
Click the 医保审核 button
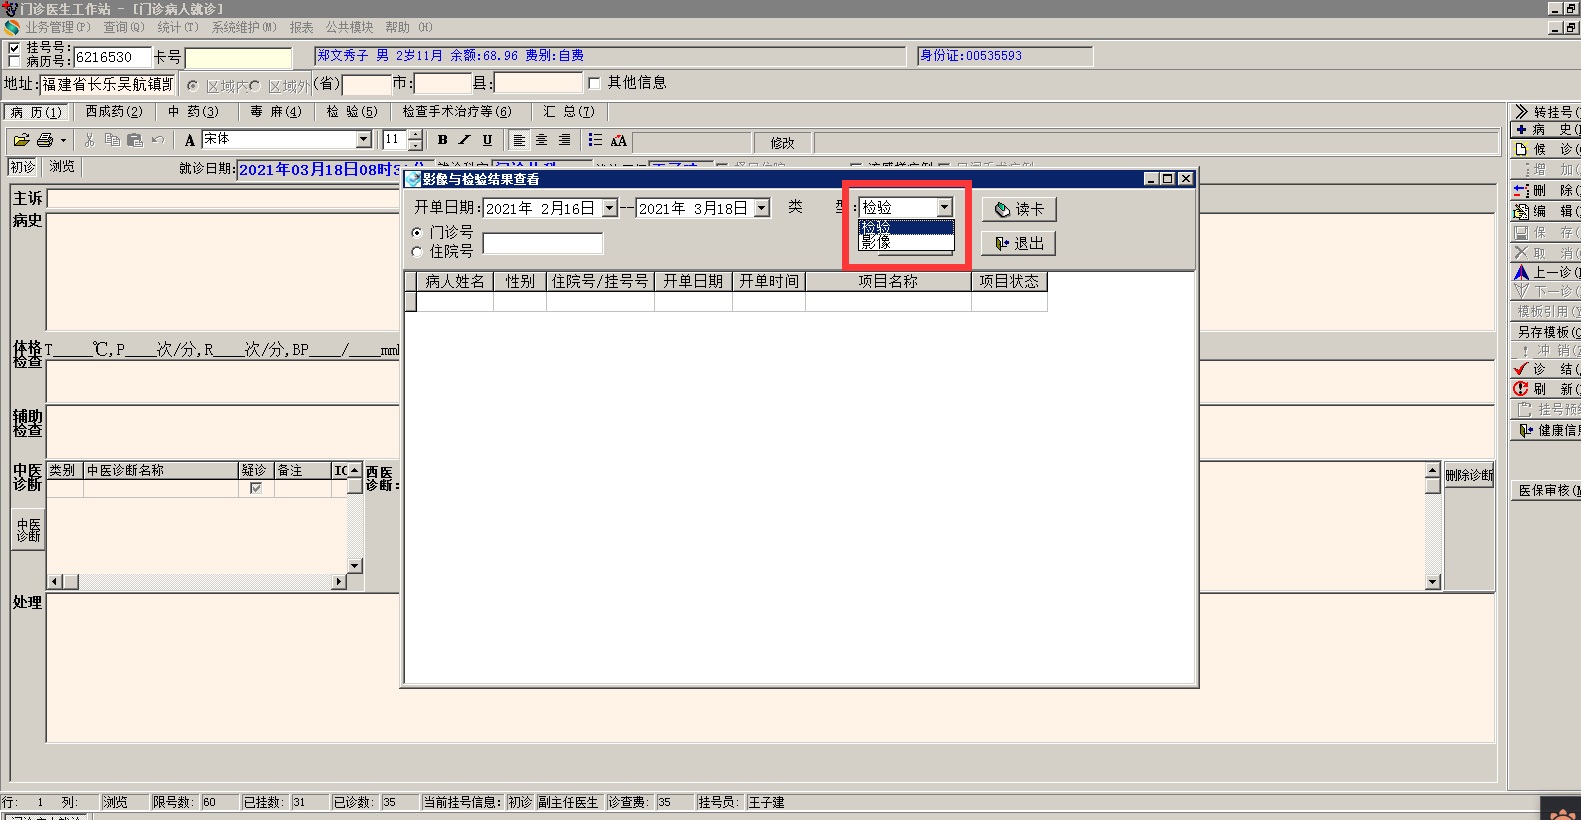(x=1546, y=491)
